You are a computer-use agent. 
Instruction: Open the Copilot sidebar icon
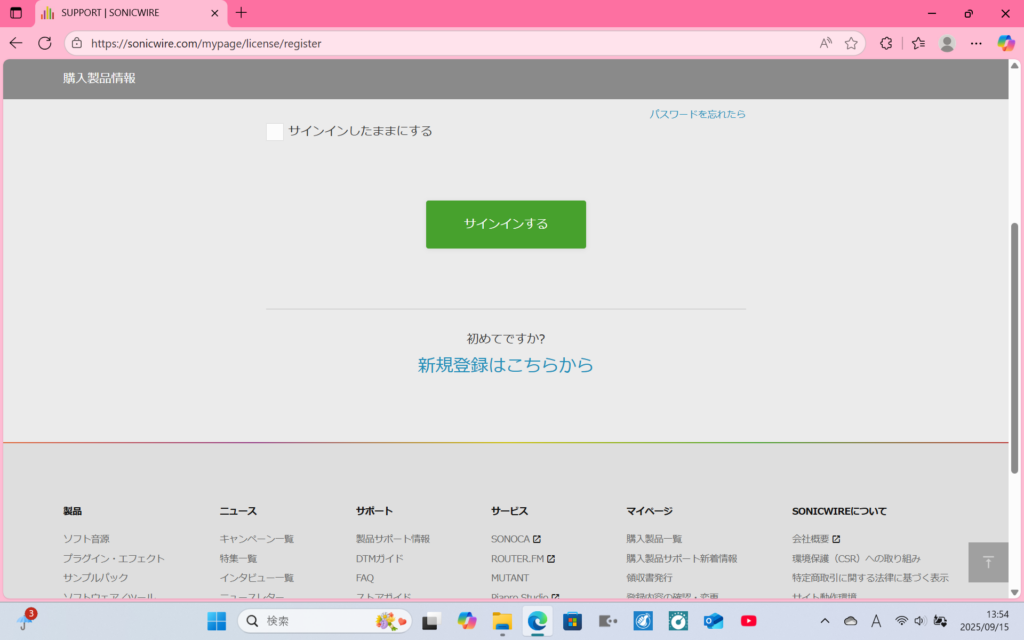[x=1006, y=43]
